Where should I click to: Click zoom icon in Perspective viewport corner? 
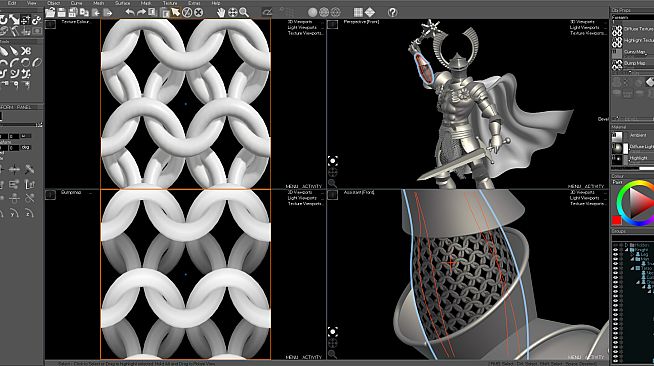pos(332,183)
